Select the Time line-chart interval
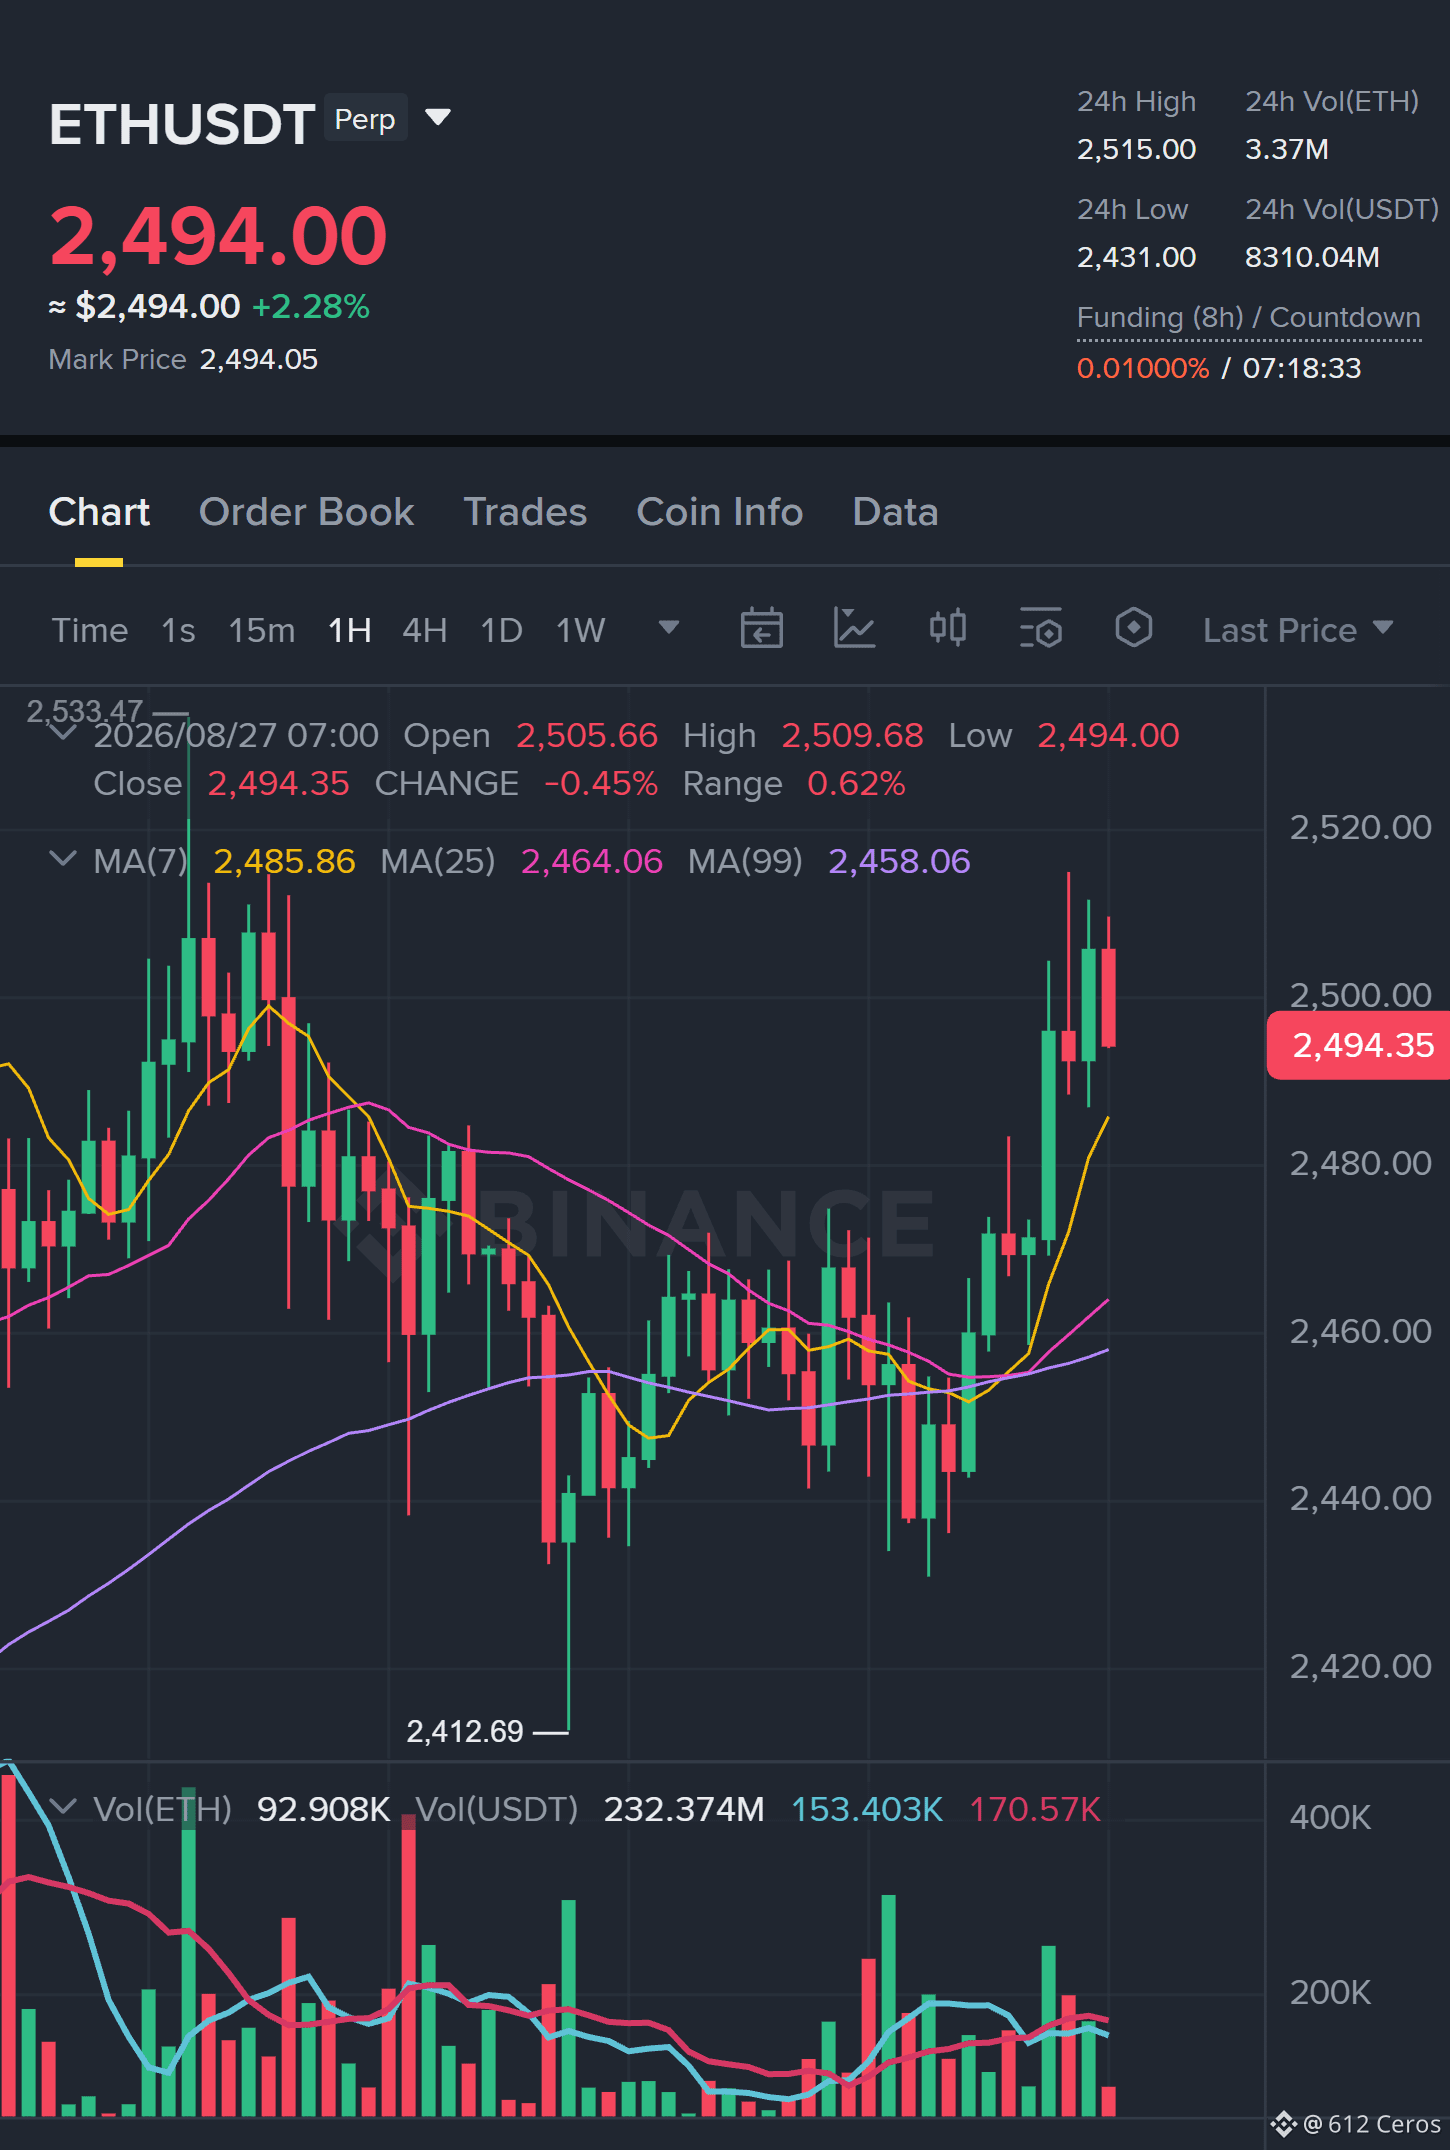 (90, 630)
